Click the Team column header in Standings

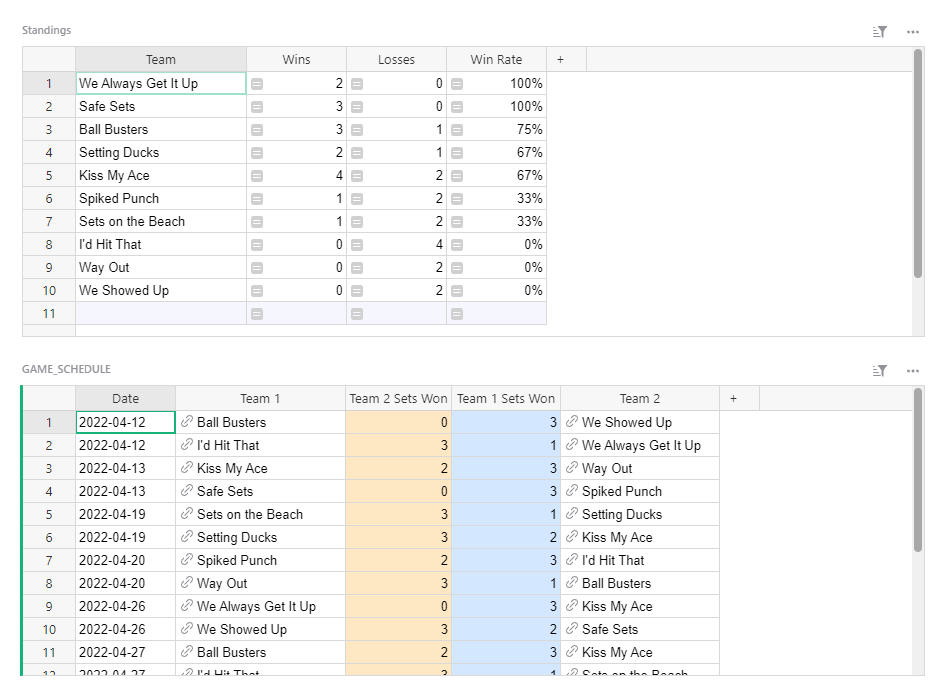(160, 59)
